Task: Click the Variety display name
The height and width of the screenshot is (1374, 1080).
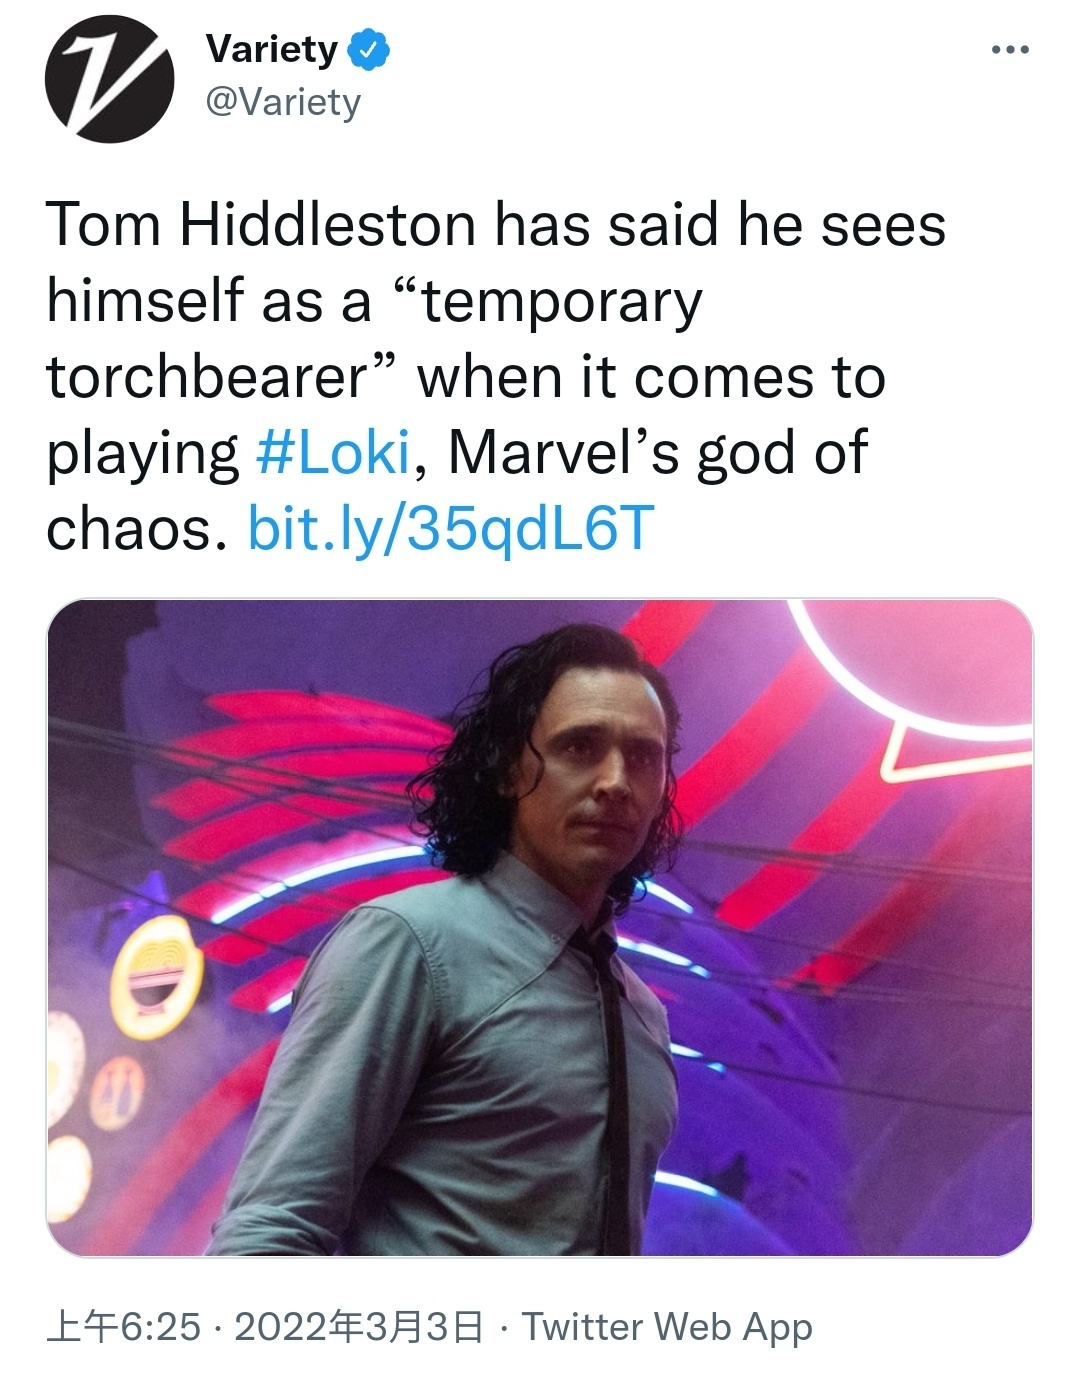Action: click(271, 49)
